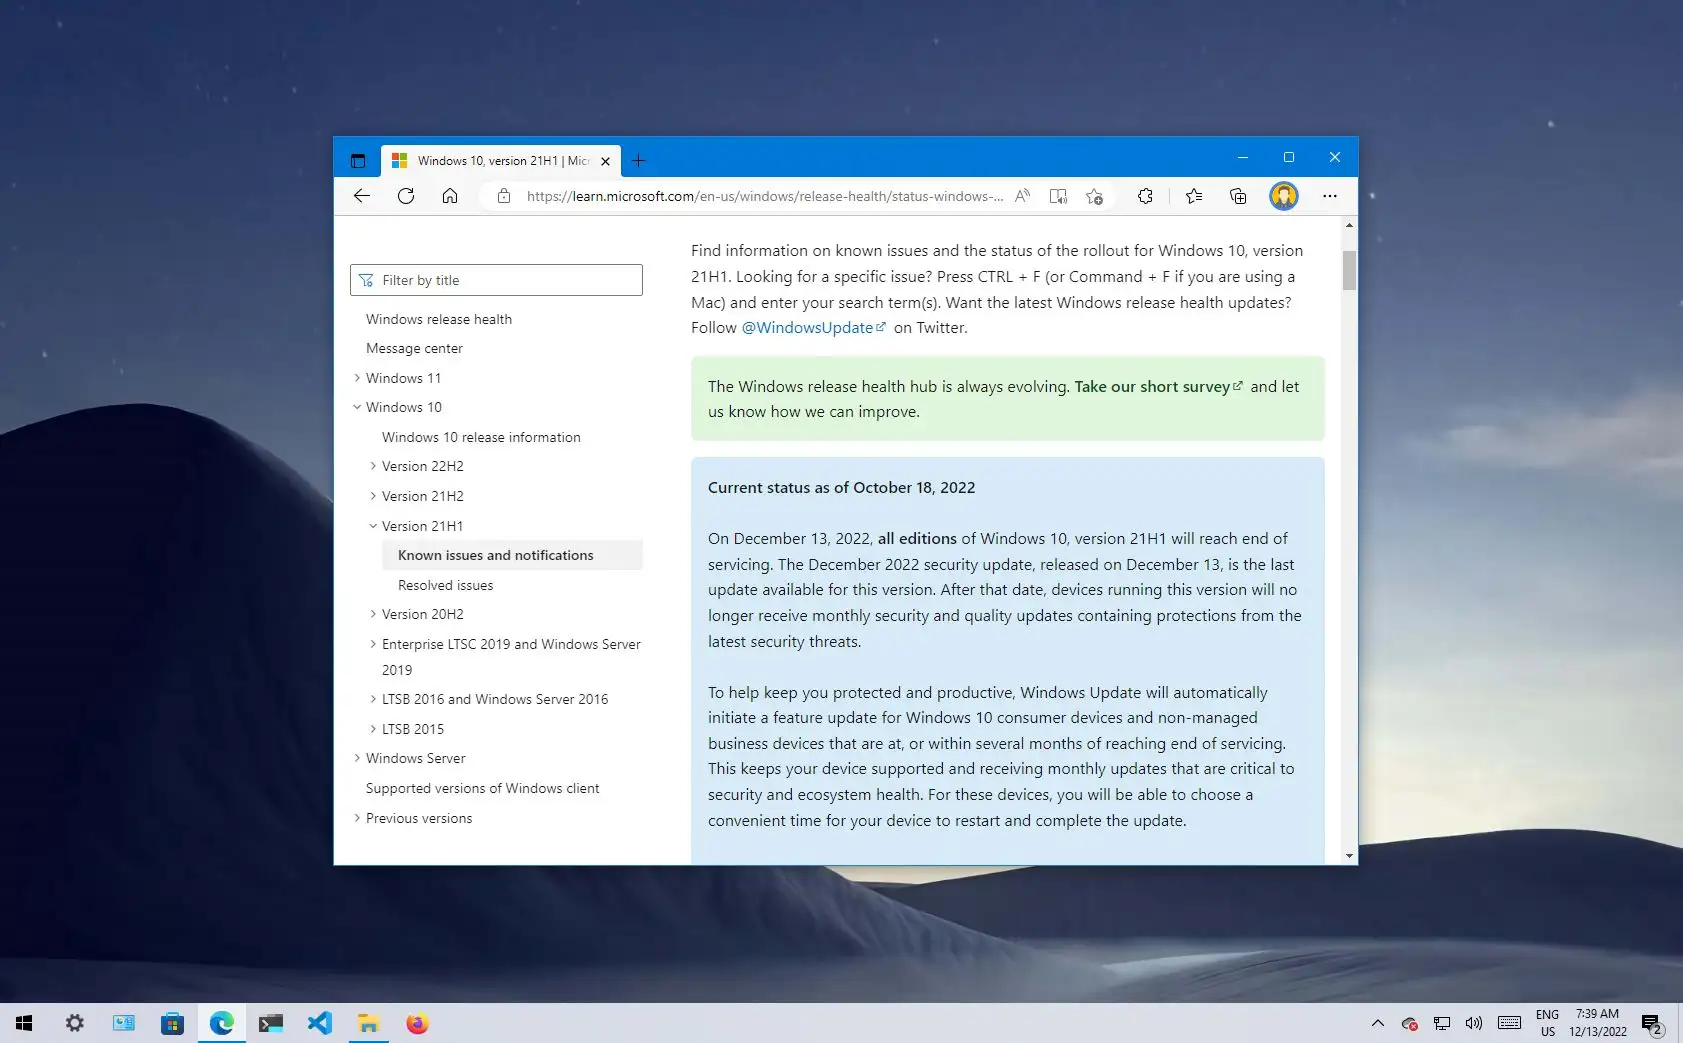The image size is (1683, 1043).
Task: Click the scrollbar down arrow
Action: coord(1349,856)
